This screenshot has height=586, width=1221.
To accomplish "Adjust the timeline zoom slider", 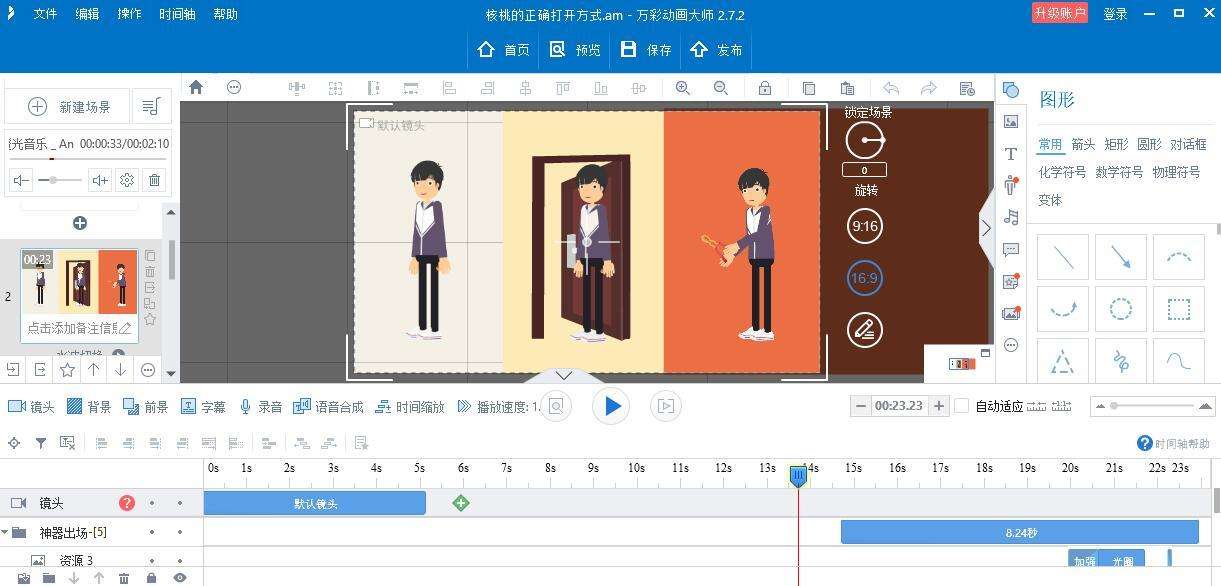I will pyautogui.click(x=1152, y=406).
